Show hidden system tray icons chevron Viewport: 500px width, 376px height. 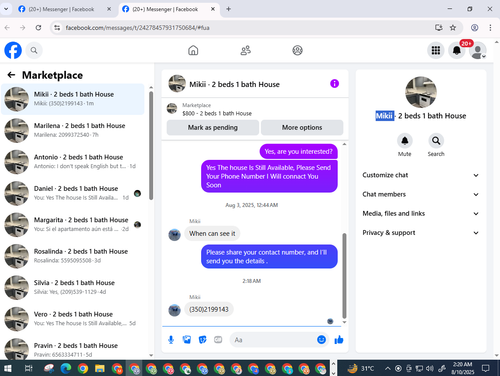[388, 368]
